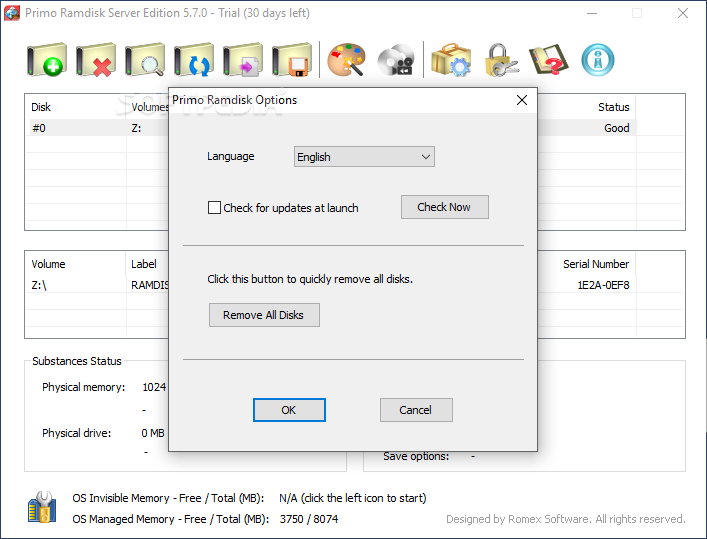Click the paint palette wizard icon
This screenshot has height=539, width=707.
346,60
